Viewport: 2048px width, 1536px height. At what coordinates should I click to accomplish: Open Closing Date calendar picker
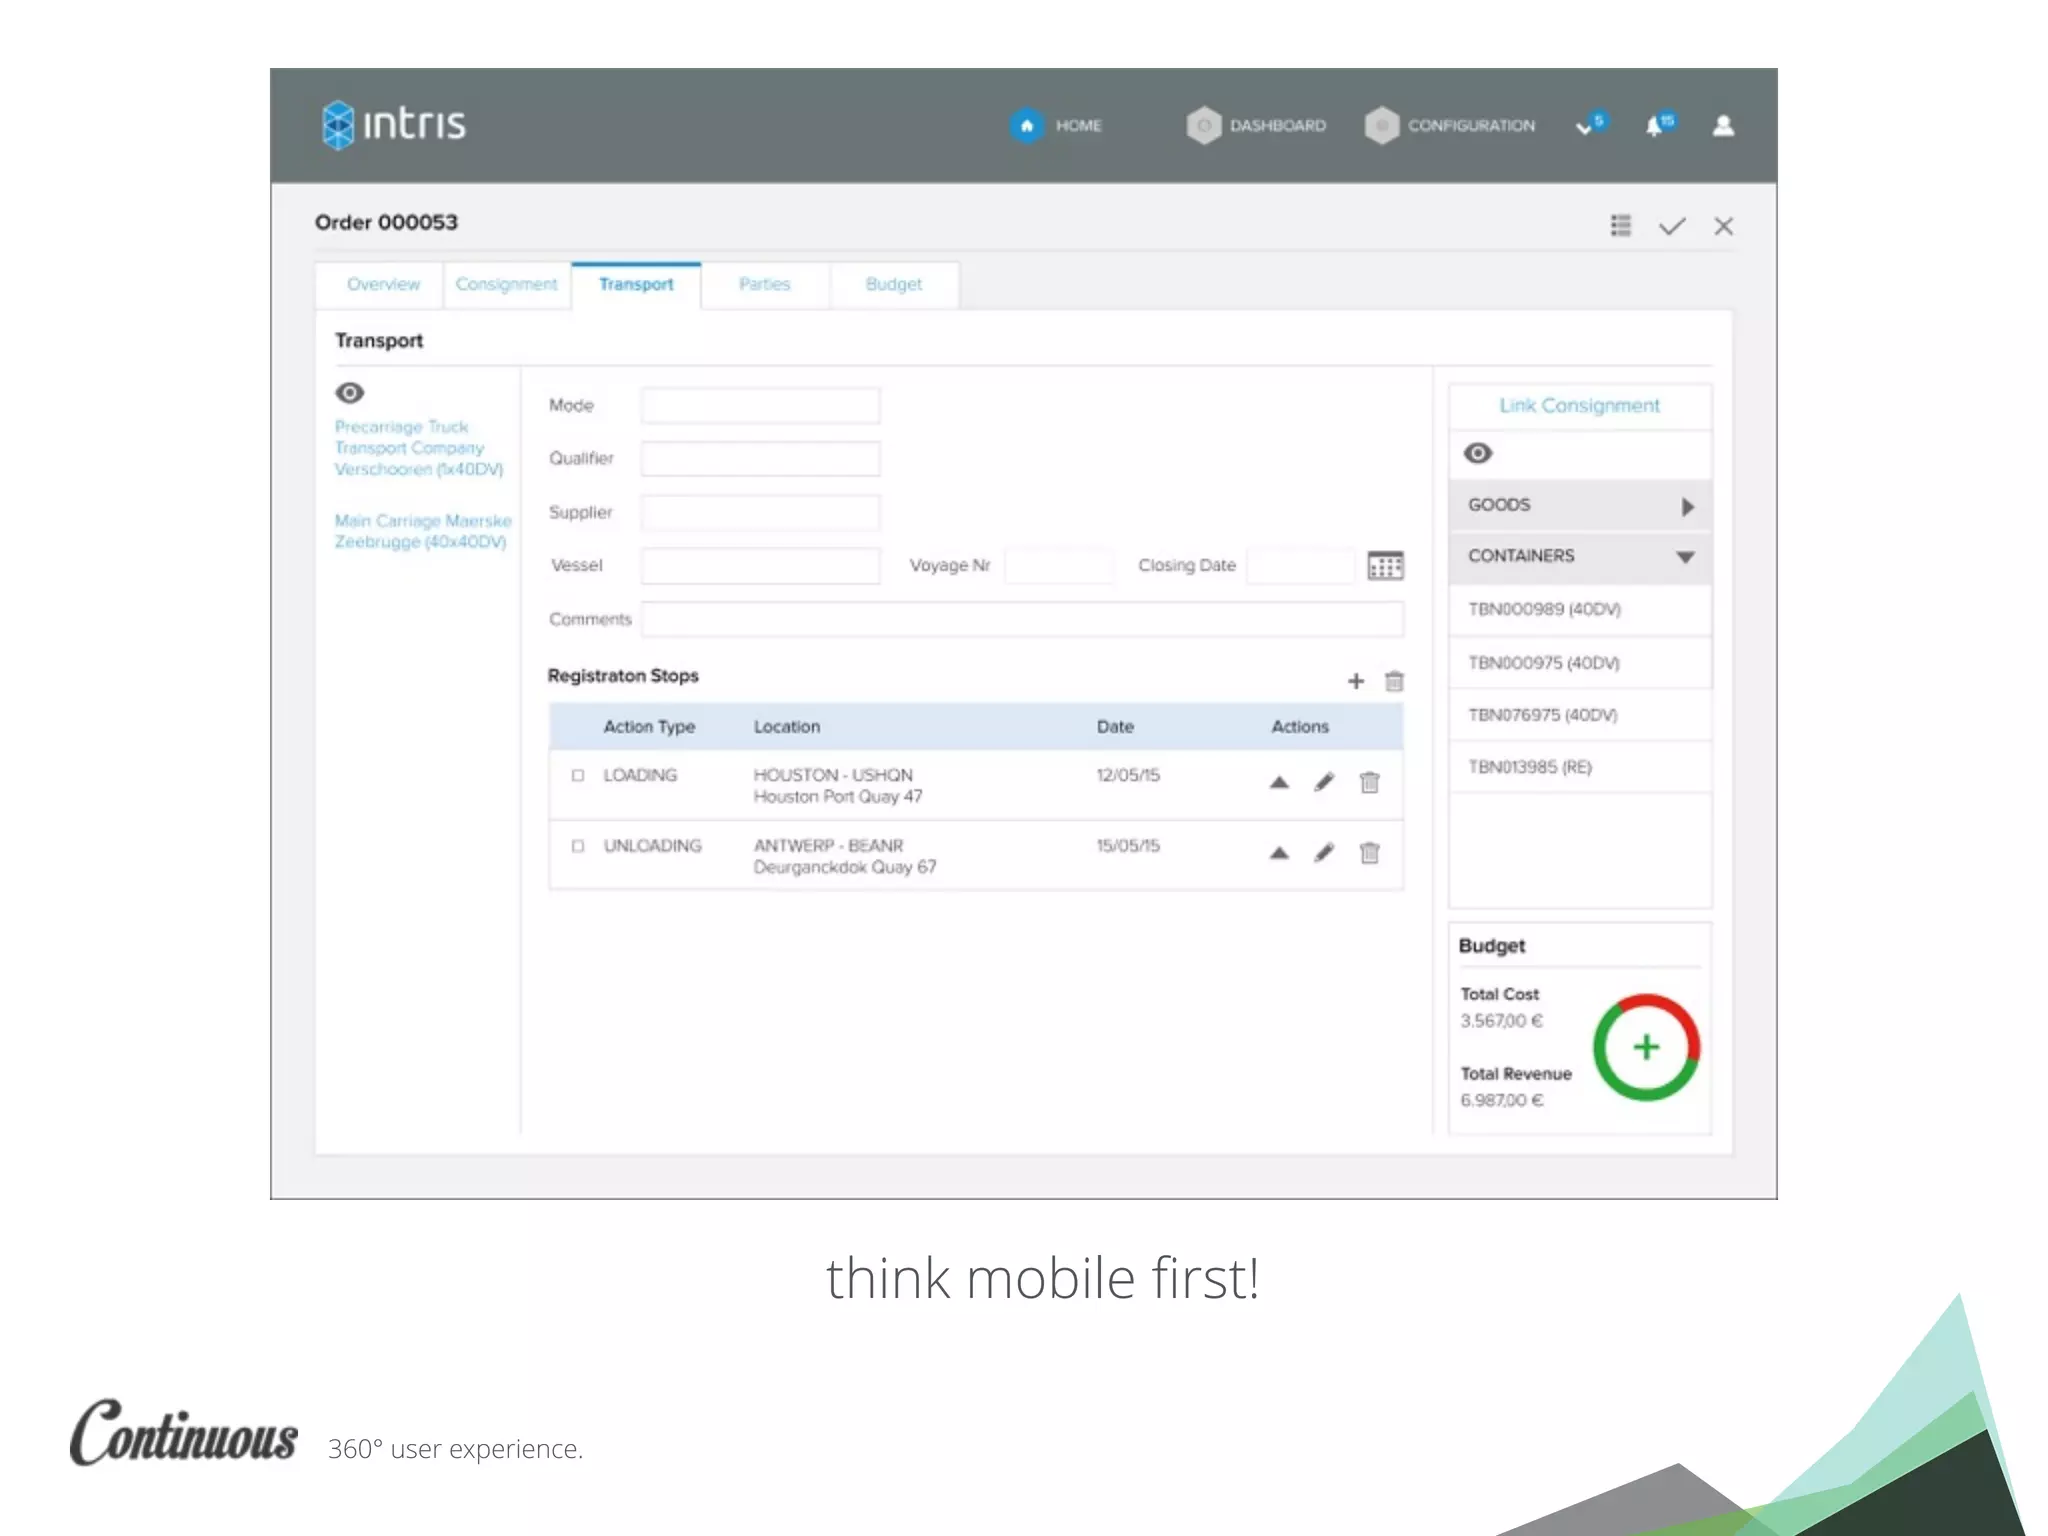tap(1385, 565)
